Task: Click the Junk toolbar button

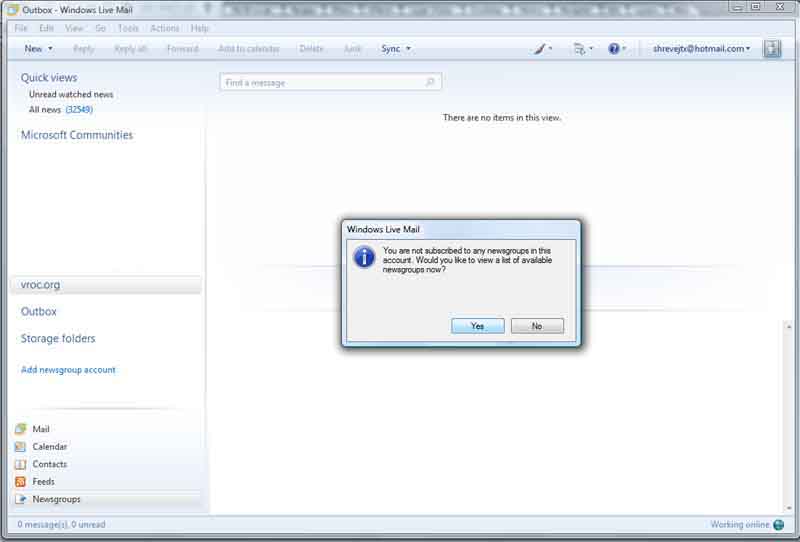Action: [x=352, y=48]
